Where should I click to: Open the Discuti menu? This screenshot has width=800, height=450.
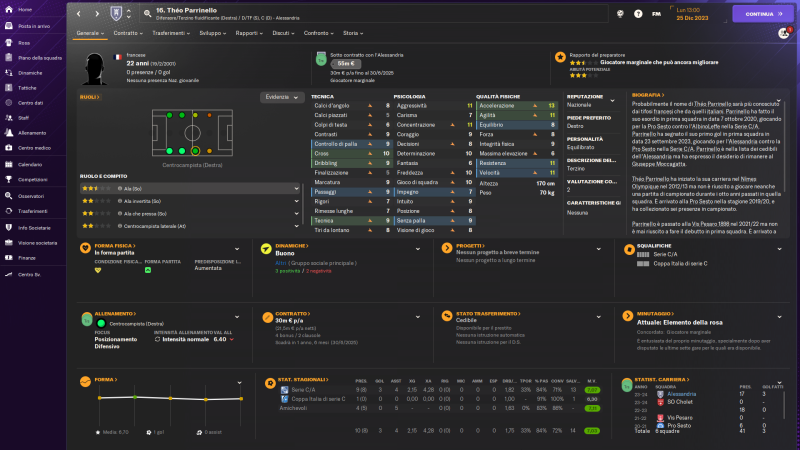click(x=283, y=33)
